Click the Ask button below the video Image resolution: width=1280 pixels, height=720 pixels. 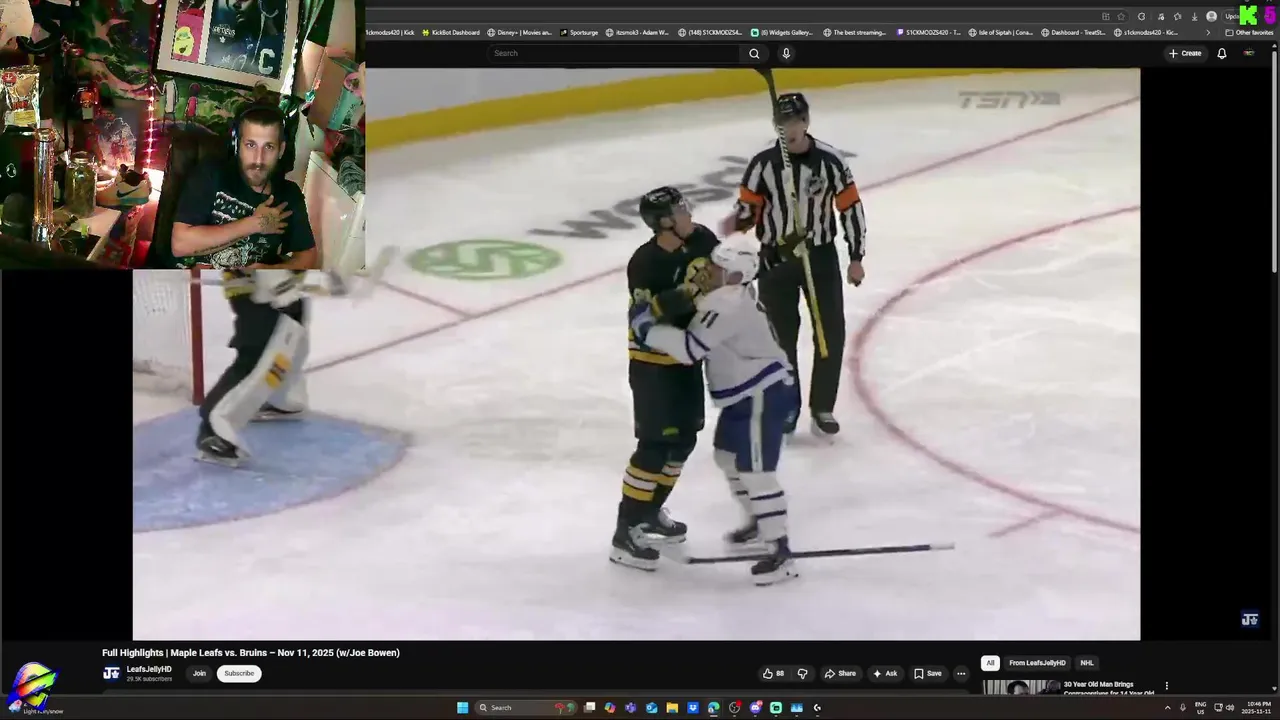click(x=885, y=673)
